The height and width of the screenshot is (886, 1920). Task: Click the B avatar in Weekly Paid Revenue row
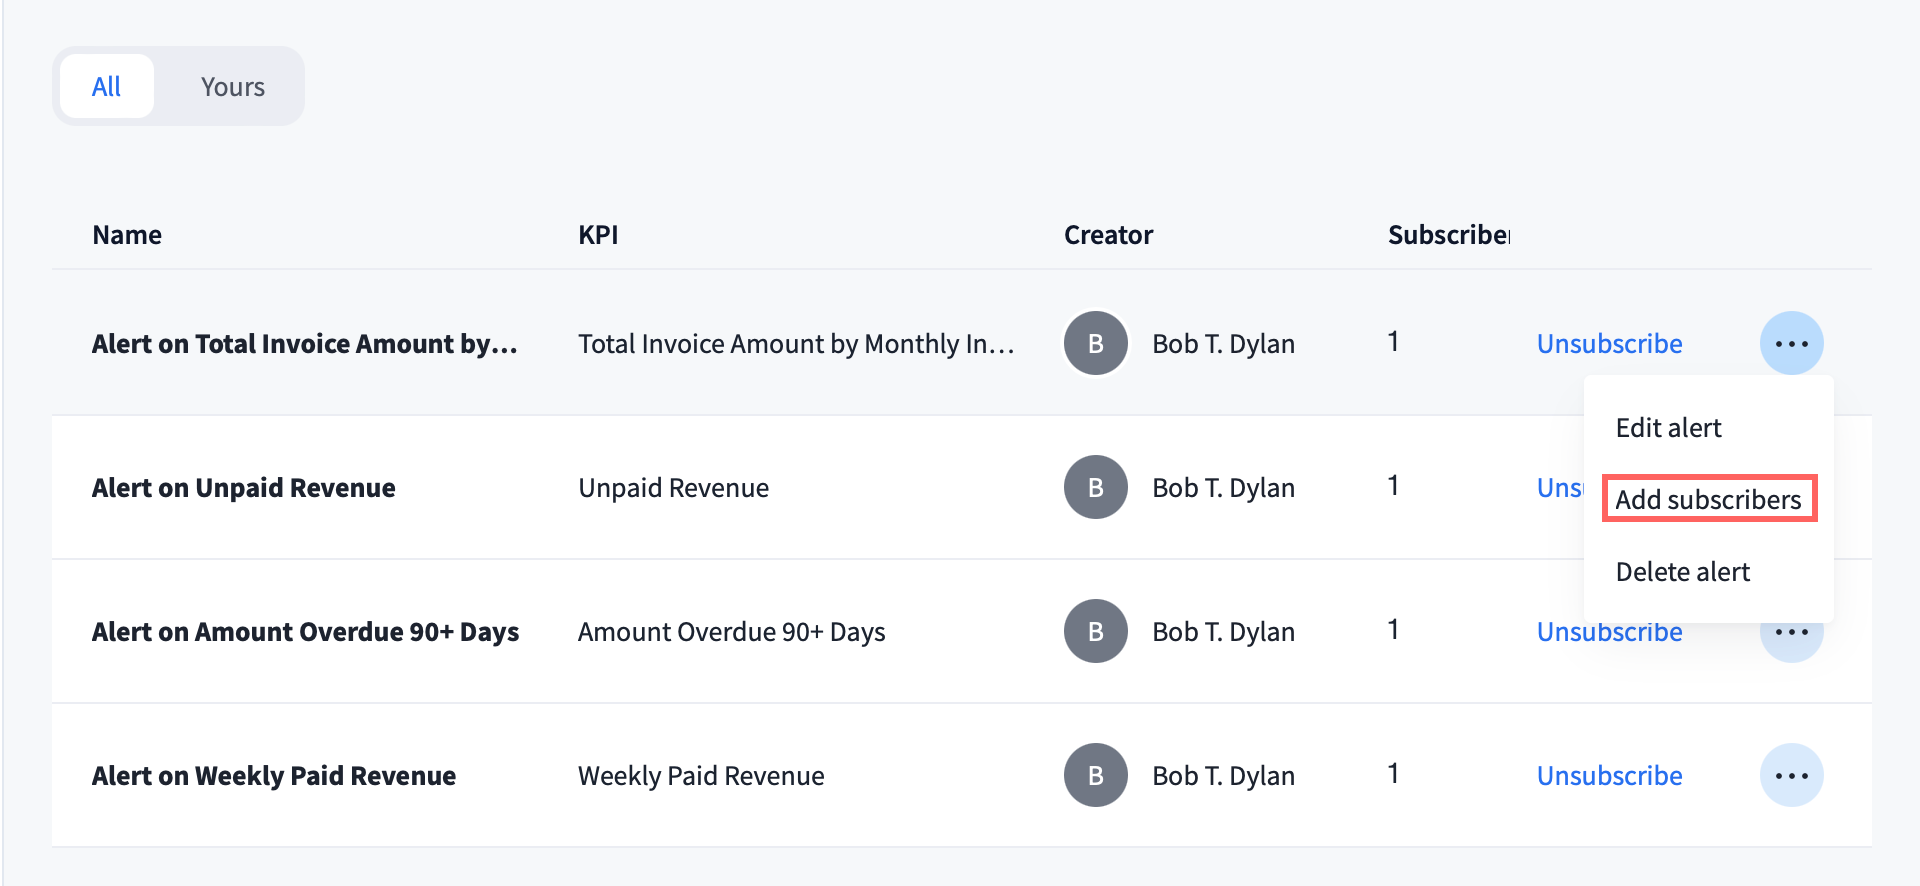coord(1095,775)
